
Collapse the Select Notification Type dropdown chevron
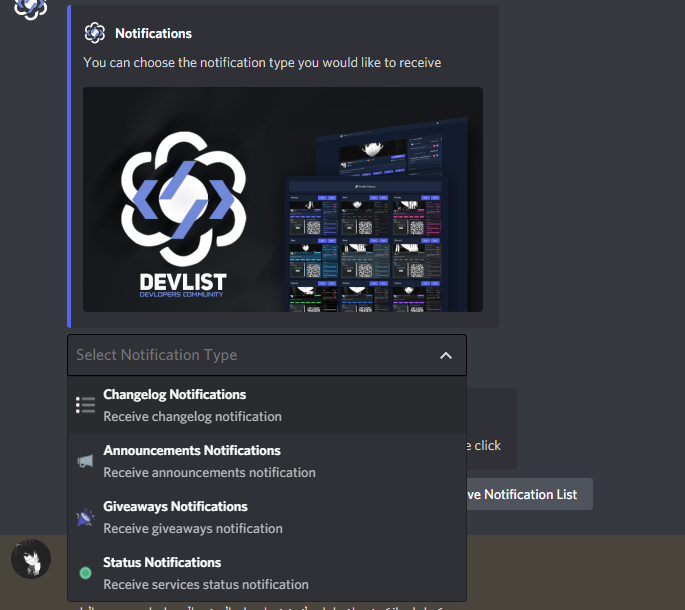click(x=446, y=355)
